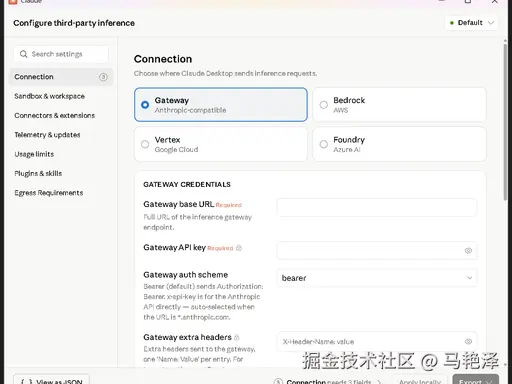Click the Gateway auth scheme label
Viewport: 512px width, 384px height.
point(186,275)
